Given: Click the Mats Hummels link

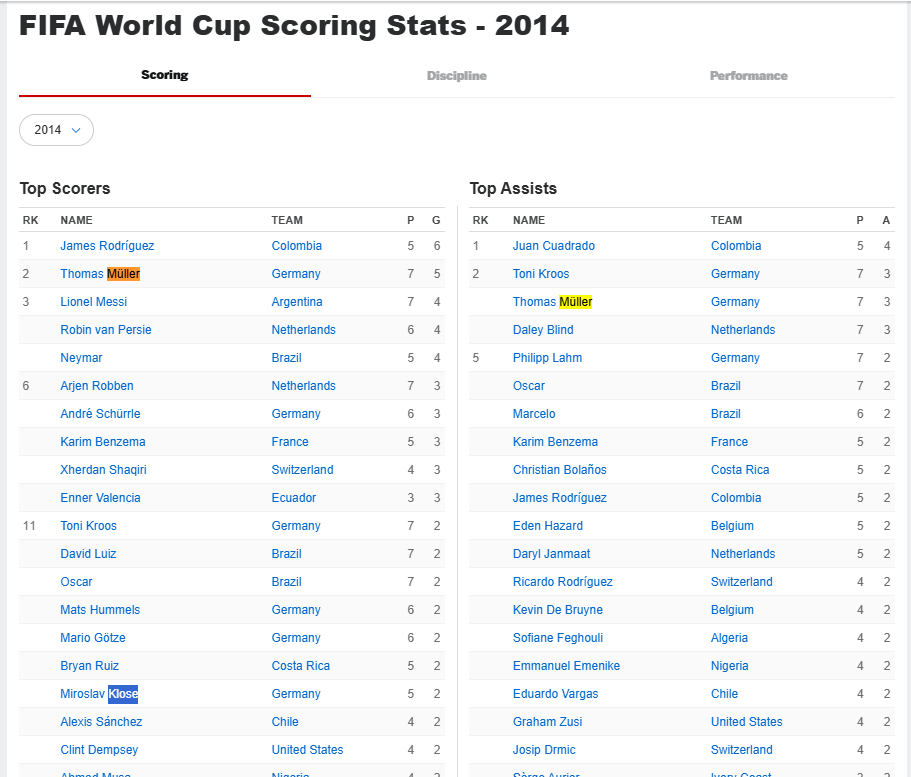Looking at the screenshot, I should (x=100, y=610).
